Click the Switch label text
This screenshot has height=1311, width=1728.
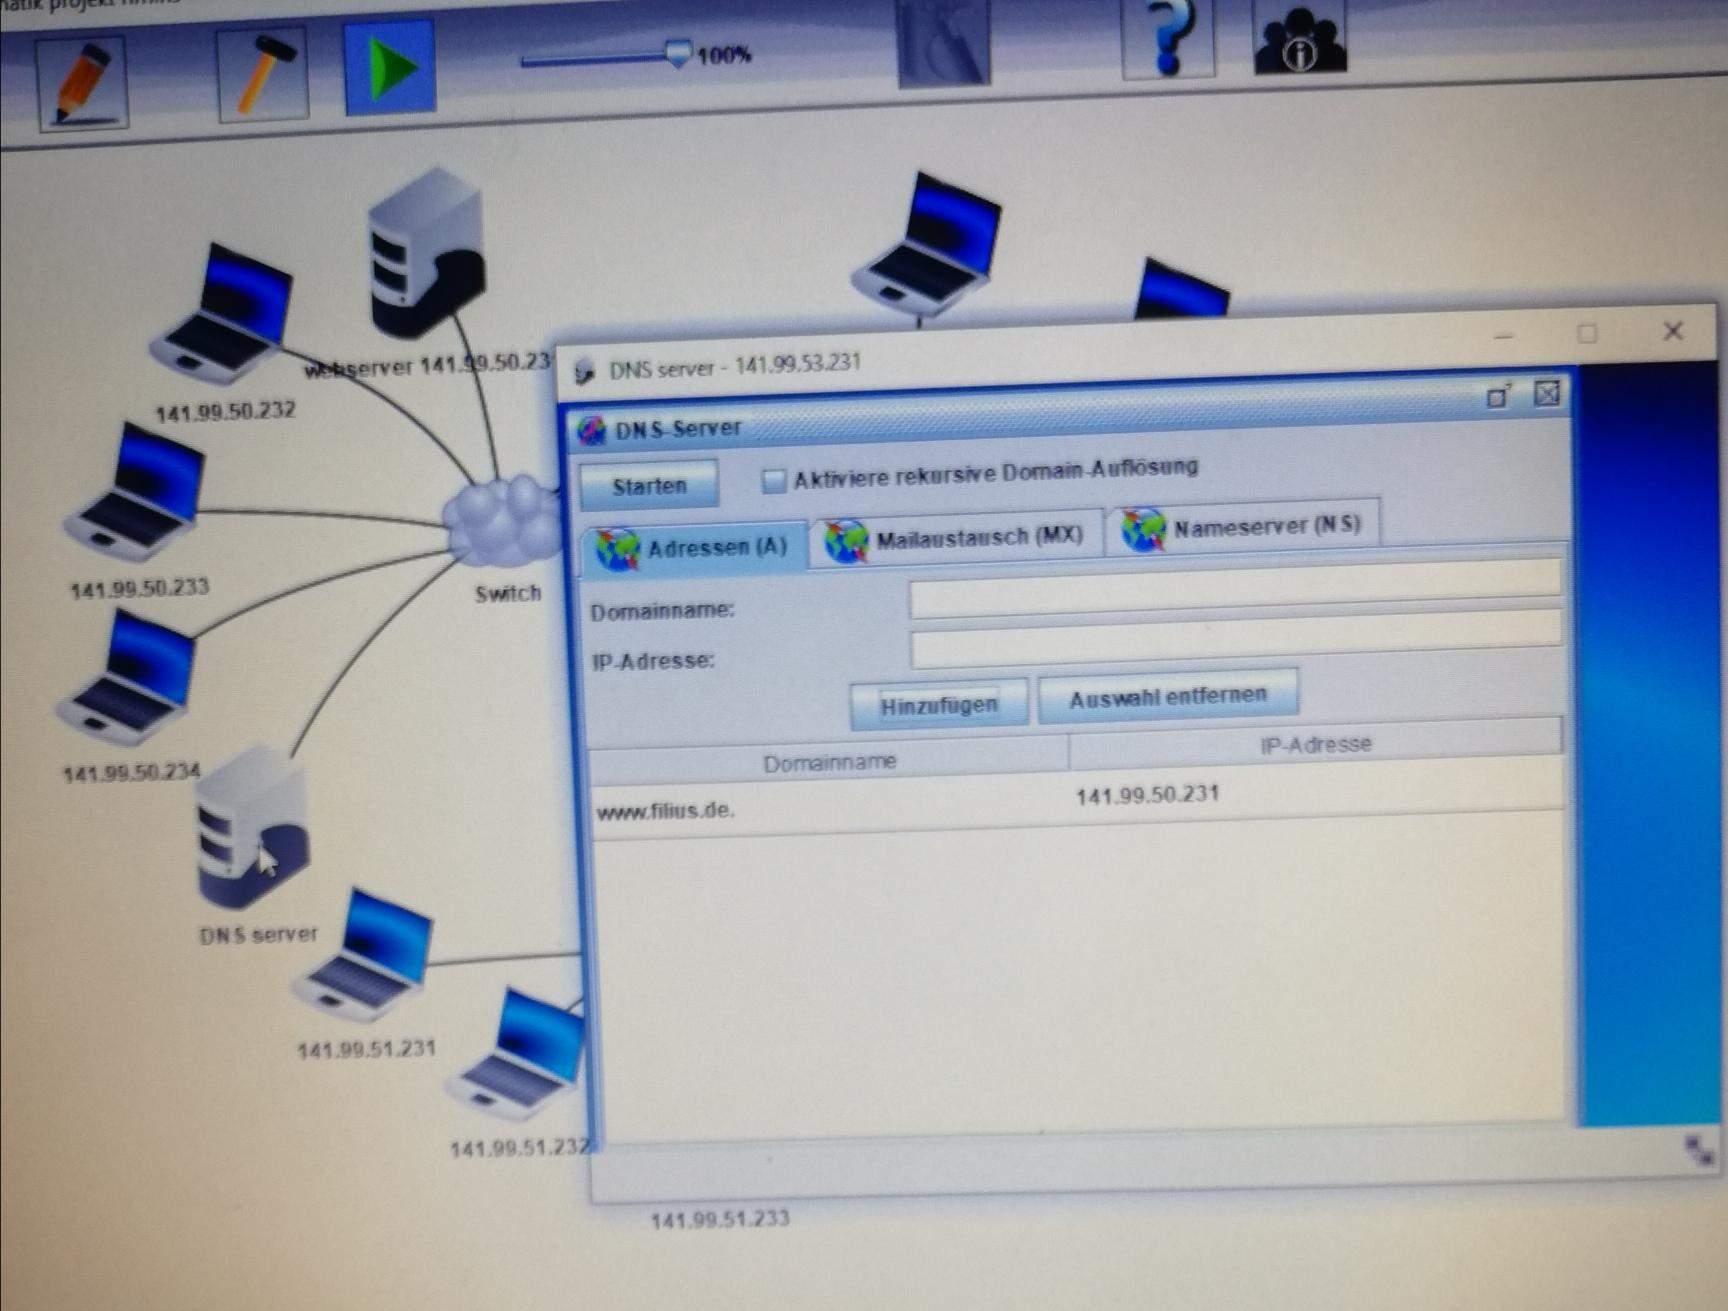[508, 593]
